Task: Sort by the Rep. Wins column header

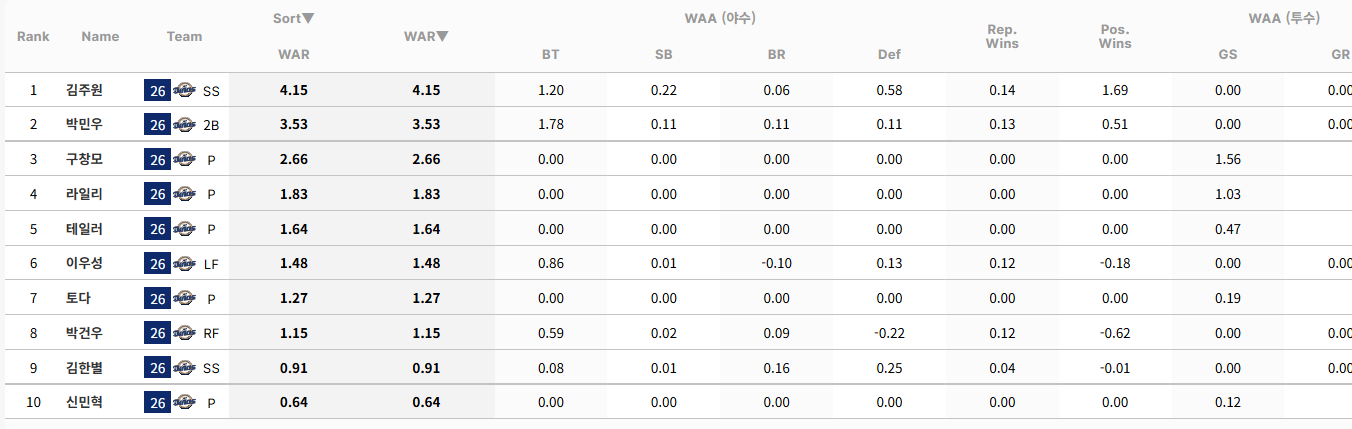Action: pos(1002,37)
